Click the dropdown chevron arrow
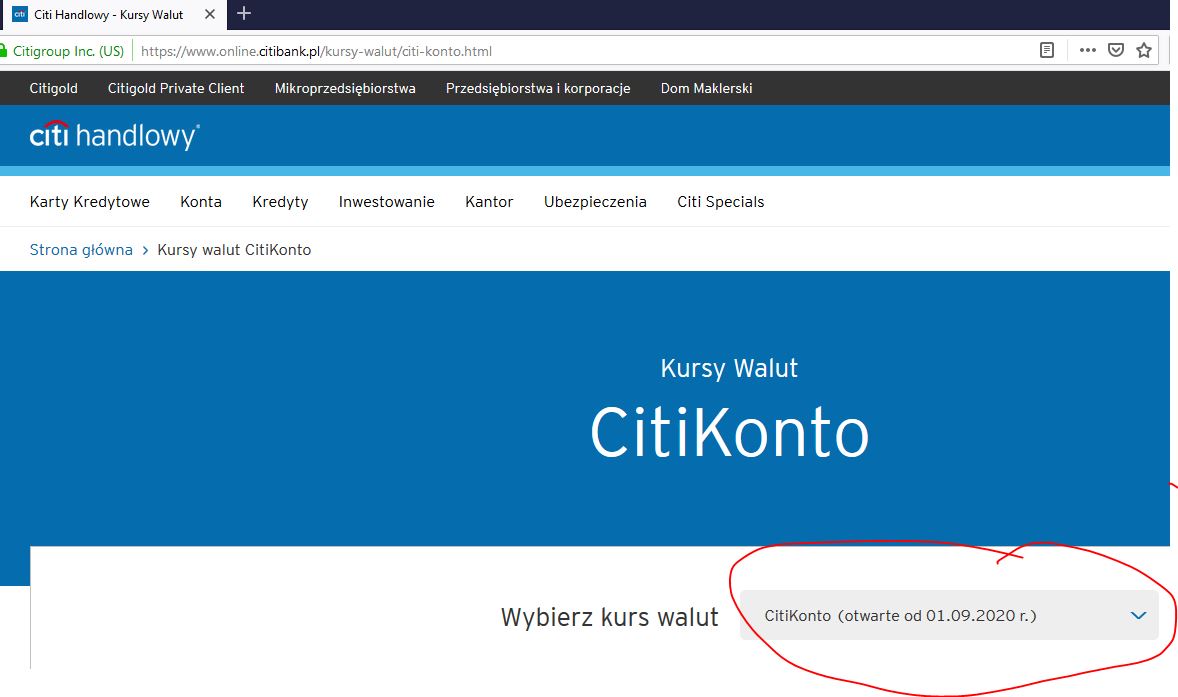 [1138, 615]
